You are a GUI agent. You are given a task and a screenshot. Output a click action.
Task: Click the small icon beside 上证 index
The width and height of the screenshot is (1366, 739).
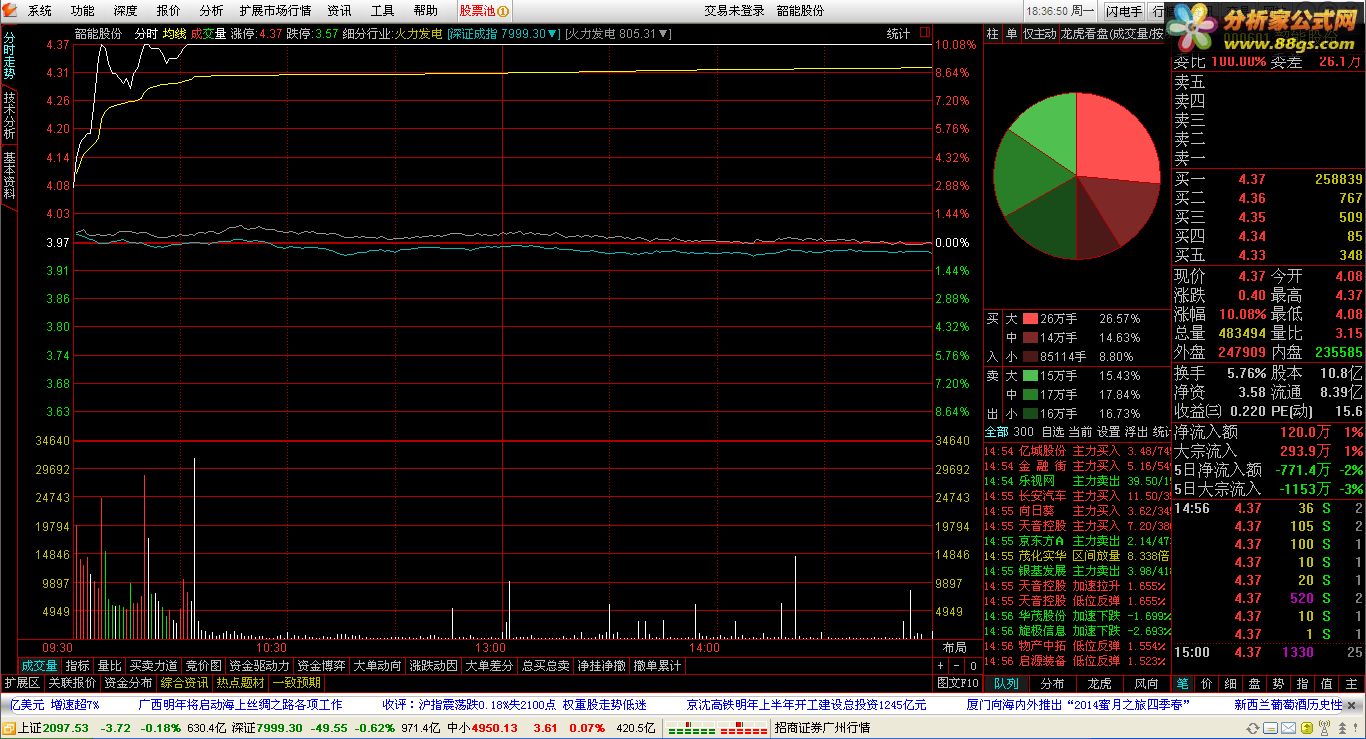[x=9, y=728]
